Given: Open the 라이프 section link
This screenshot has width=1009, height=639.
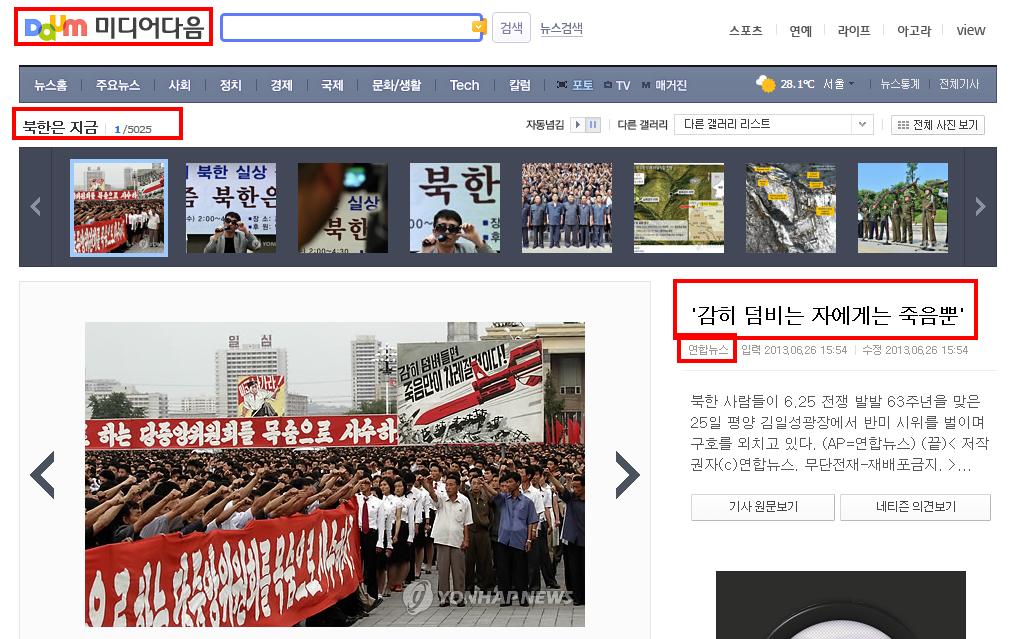Looking at the screenshot, I should click(854, 30).
